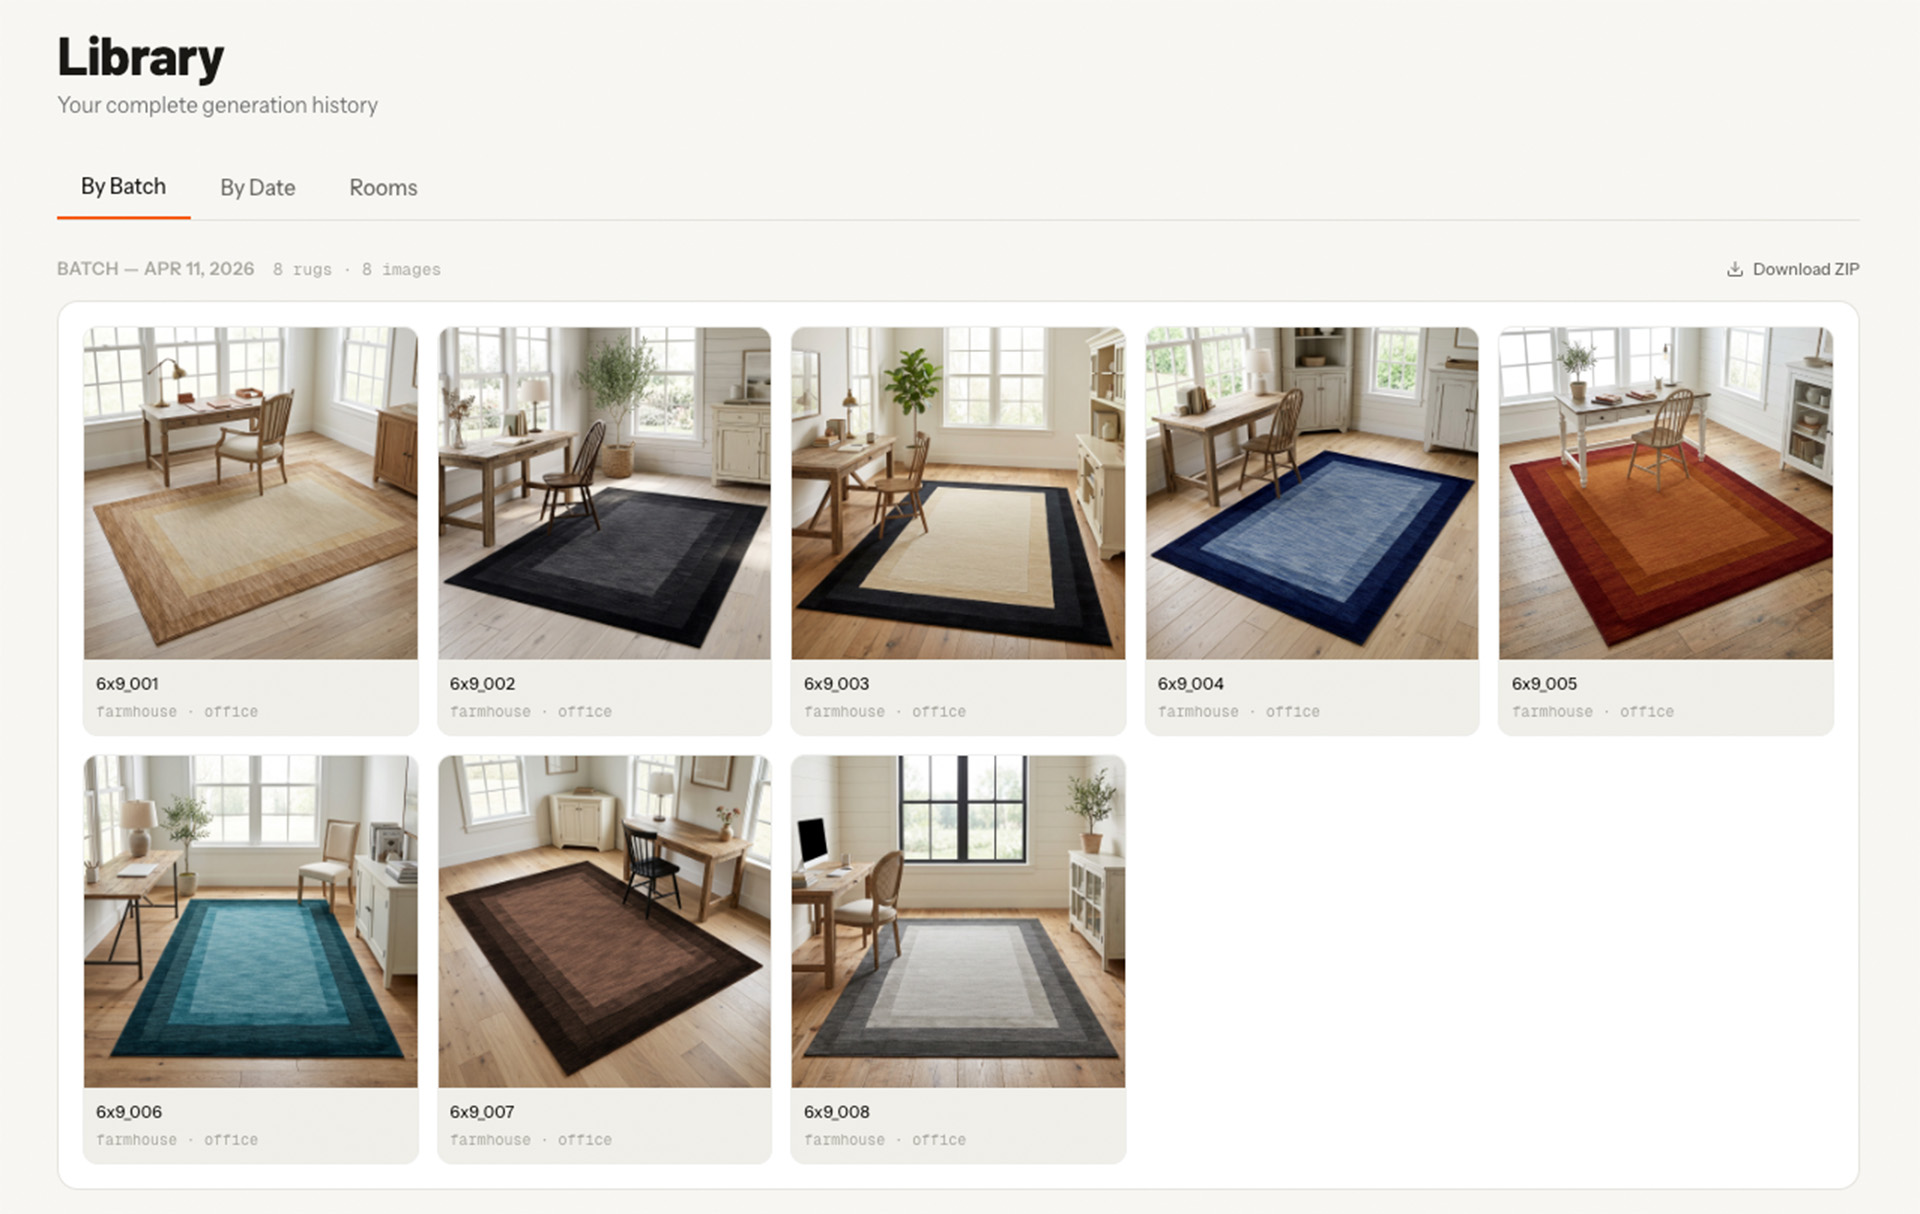Click the download icon next to Download ZIP
1920x1214 pixels.
(x=1735, y=268)
